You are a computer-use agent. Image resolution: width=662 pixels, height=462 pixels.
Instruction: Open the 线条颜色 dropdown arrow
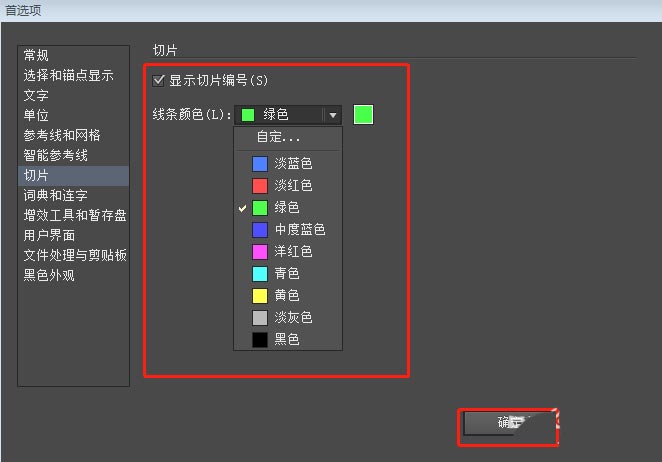[333, 115]
